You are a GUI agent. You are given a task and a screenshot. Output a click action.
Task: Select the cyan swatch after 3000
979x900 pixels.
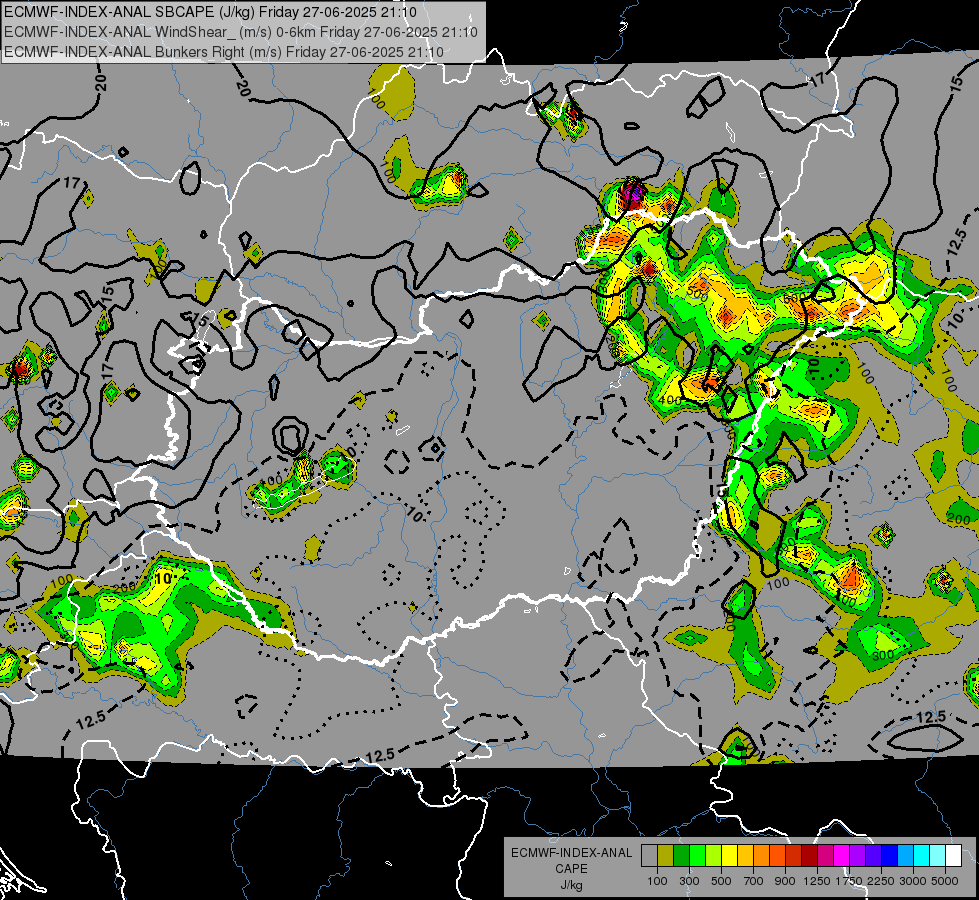(922, 856)
